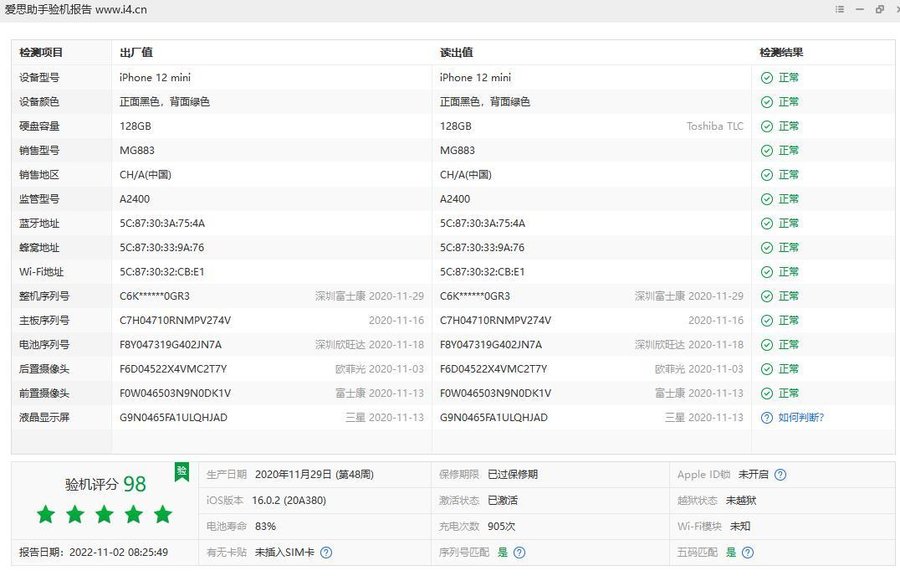Click the 读出值 column header
This screenshot has height=576, width=900.
[456, 52]
